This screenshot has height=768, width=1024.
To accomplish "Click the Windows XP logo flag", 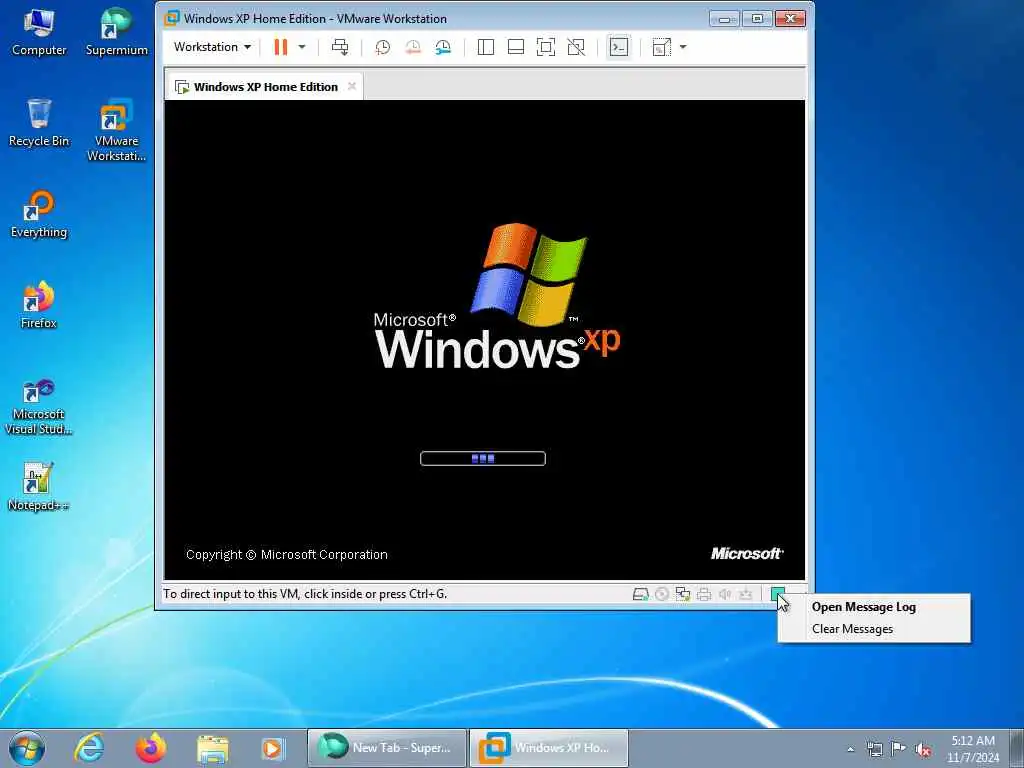I will point(529,274).
